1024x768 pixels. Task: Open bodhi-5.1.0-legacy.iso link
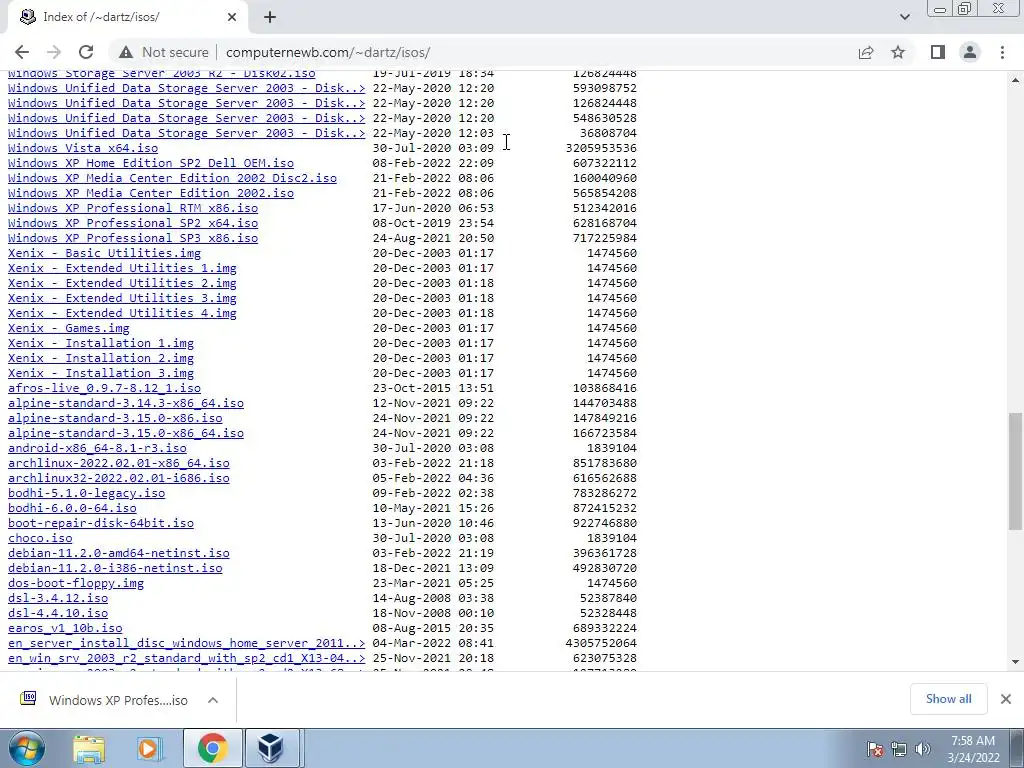[x=86, y=494]
